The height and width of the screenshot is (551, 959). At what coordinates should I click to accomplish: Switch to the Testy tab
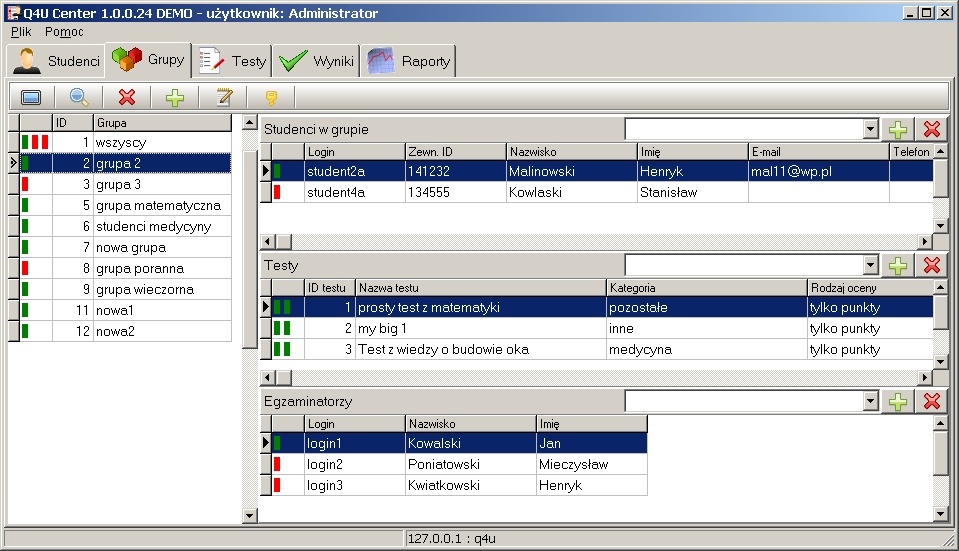coord(232,61)
